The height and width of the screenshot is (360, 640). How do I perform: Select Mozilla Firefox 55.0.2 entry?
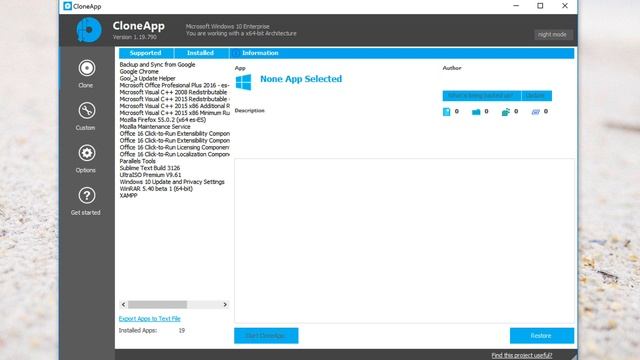point(162,120)
